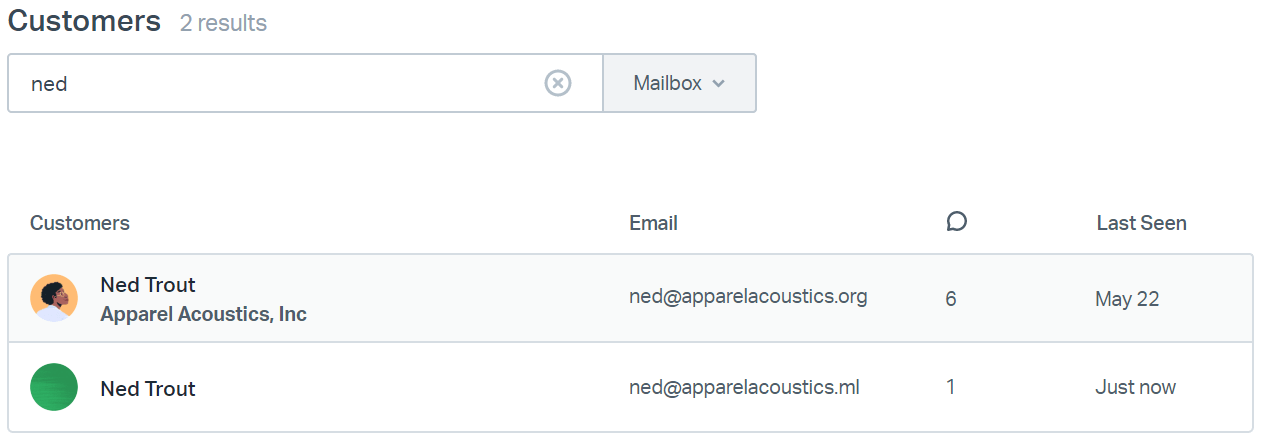Sort by the Email column header
The height and width of the screenshot is (444, 1262).
point(653,223)
